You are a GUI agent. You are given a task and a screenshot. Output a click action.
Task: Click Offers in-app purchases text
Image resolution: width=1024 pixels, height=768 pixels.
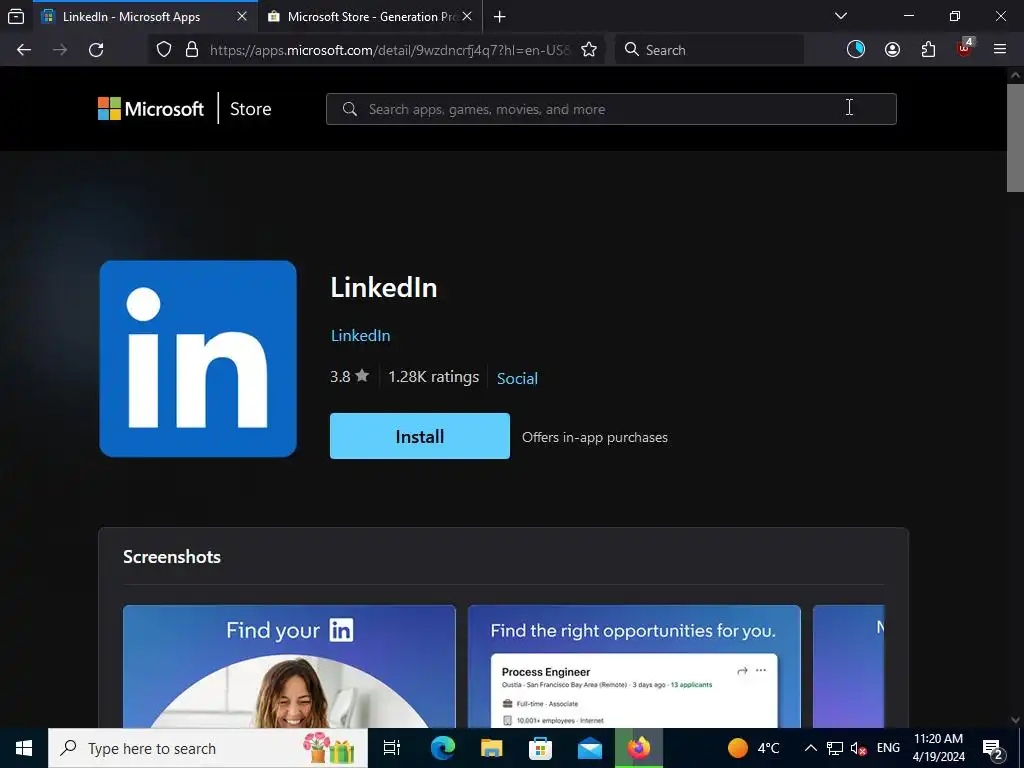pos(595,438)
